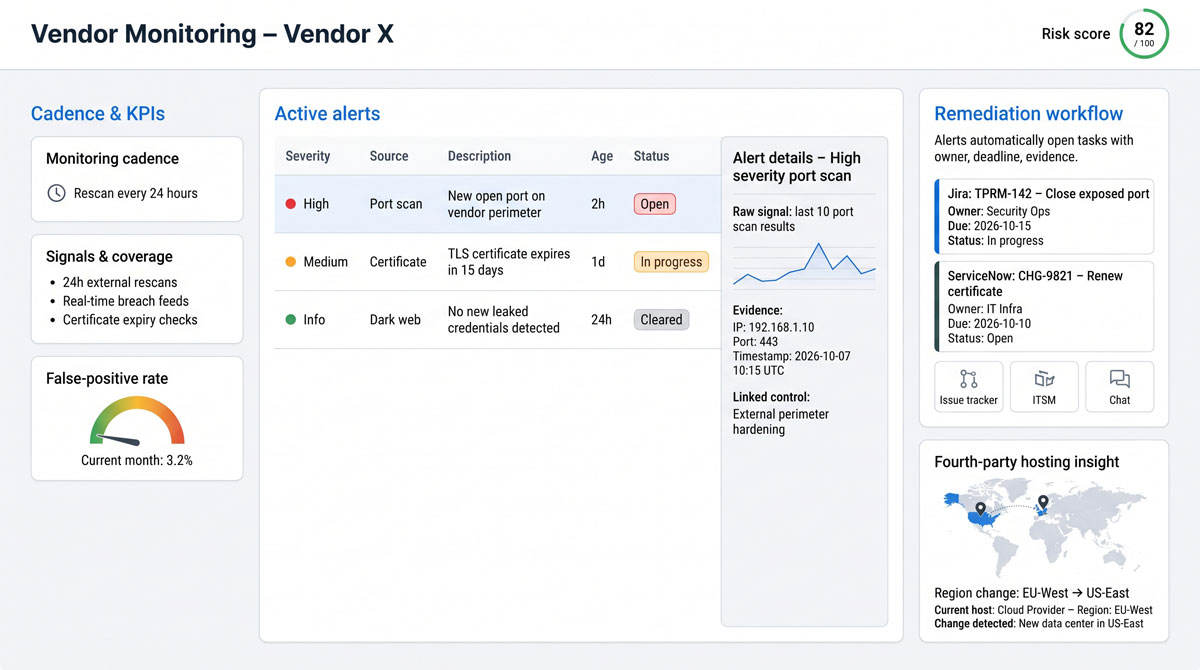This screenshot has width=1200, height=670.
Task: Select the No new leaked credentials row
Action: (x=497, y=320)
